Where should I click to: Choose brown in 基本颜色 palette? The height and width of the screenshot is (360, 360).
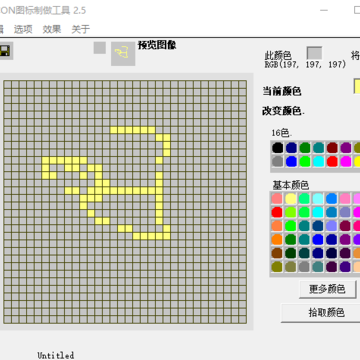point(277,253)
